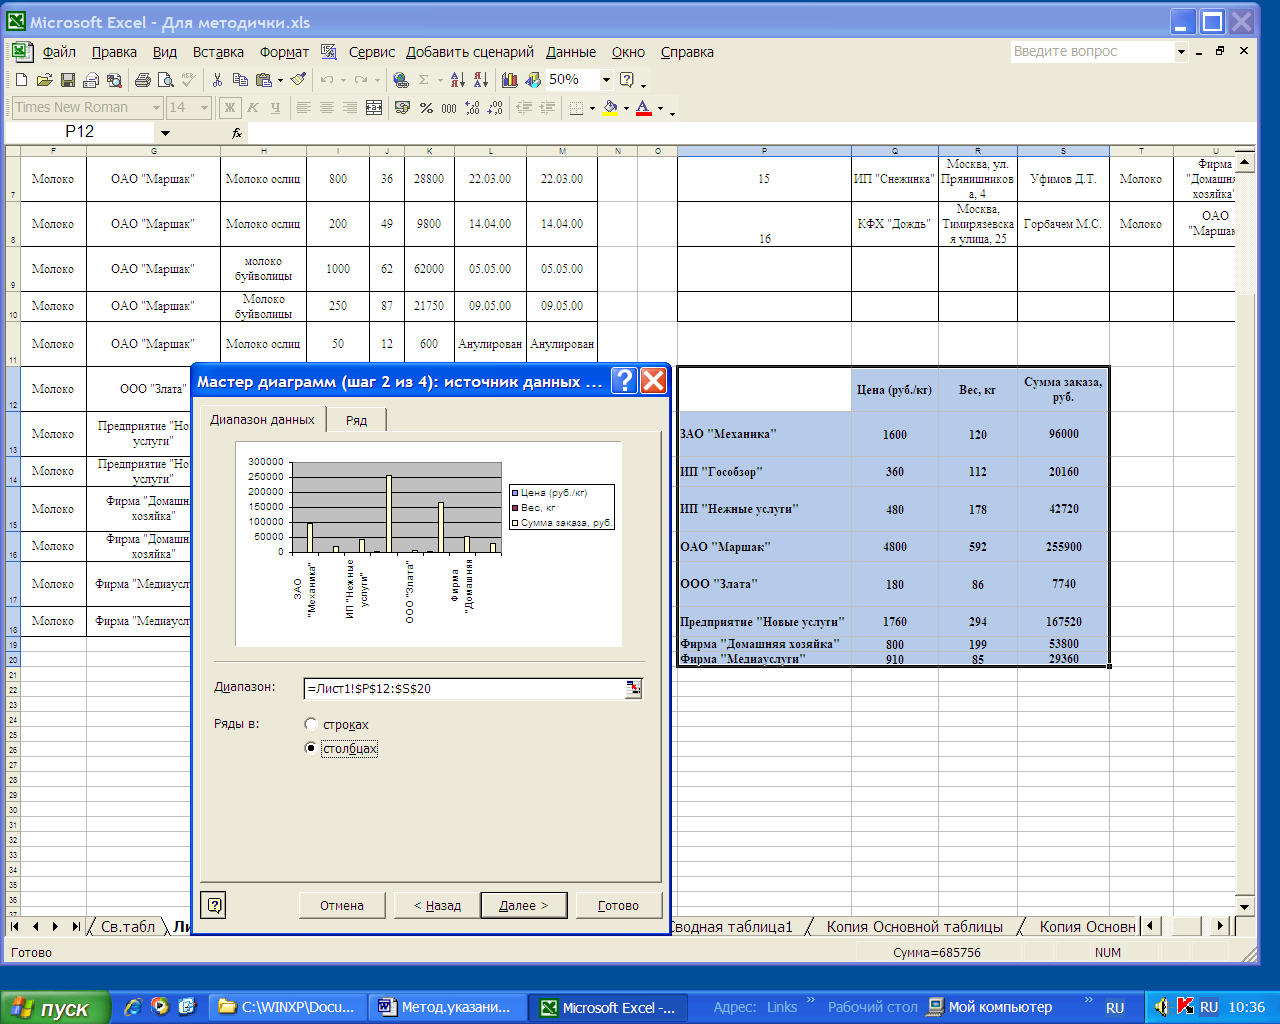Click the Print icon in the toolbar
Screen dimensions: 1280x1024
click(142, 80)
